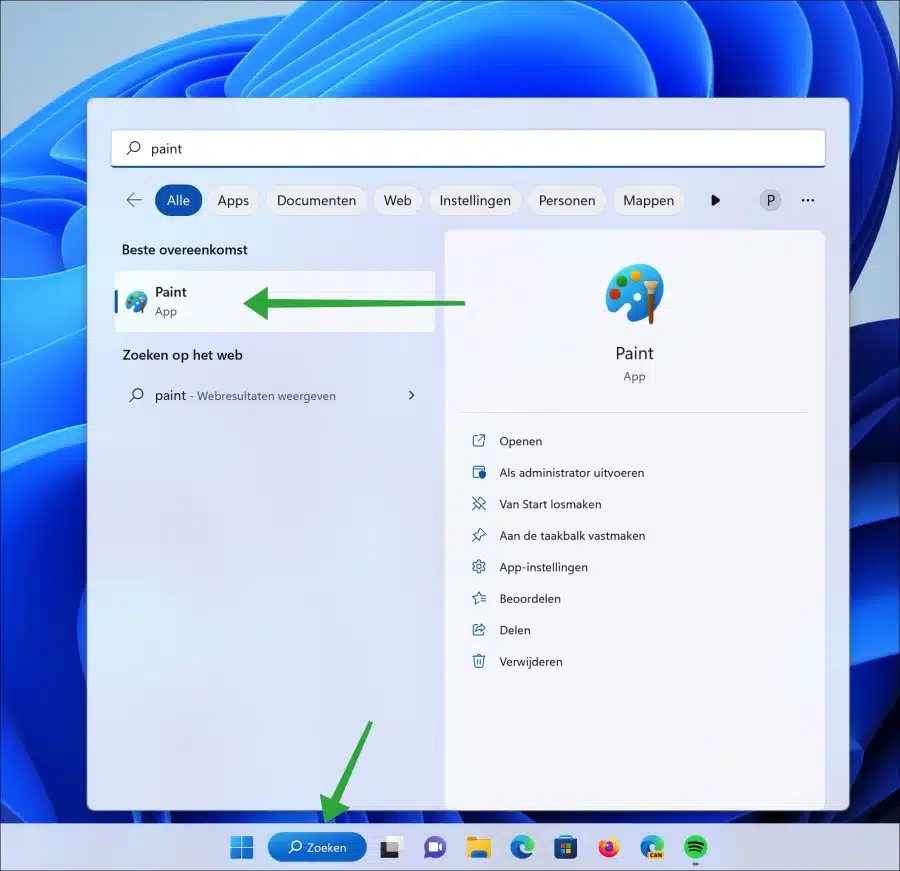Open the Paint app best match result
Image resolution: width=900 pixels, height=871 pixels.
click(275, 301)
